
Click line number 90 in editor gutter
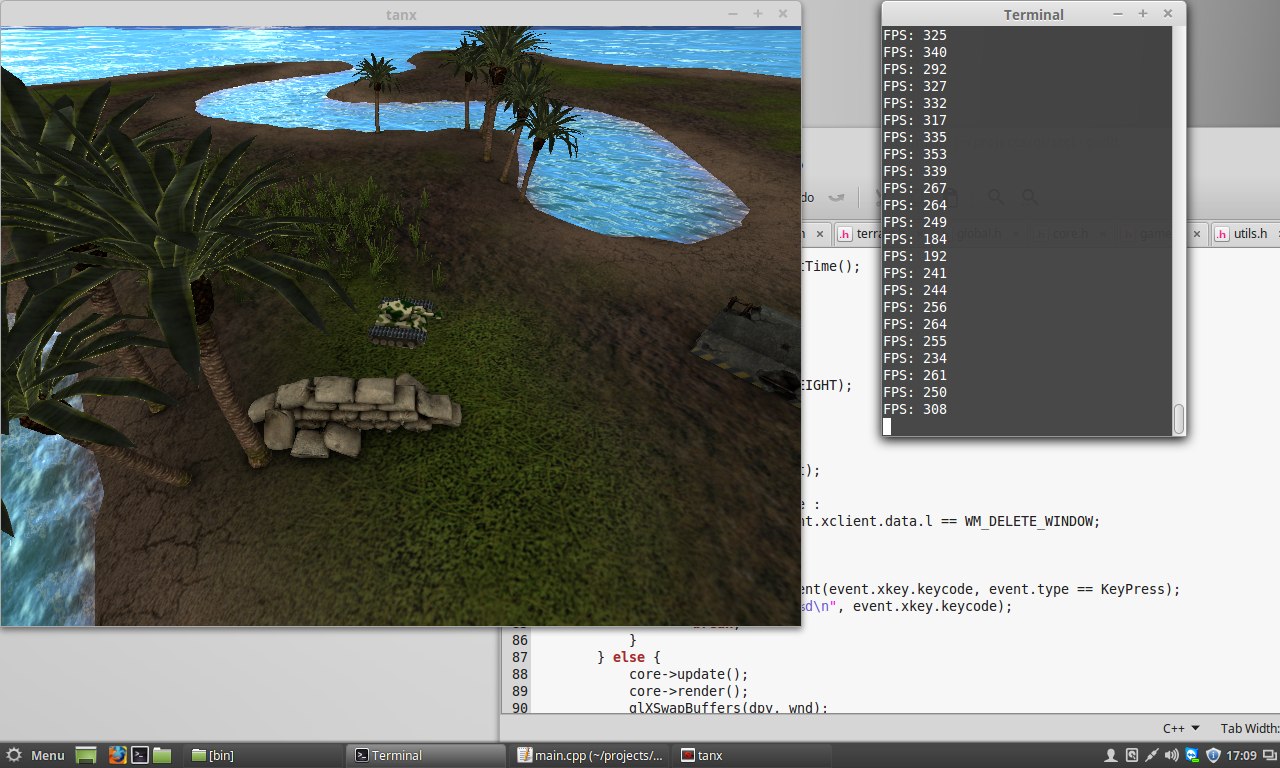519,708
